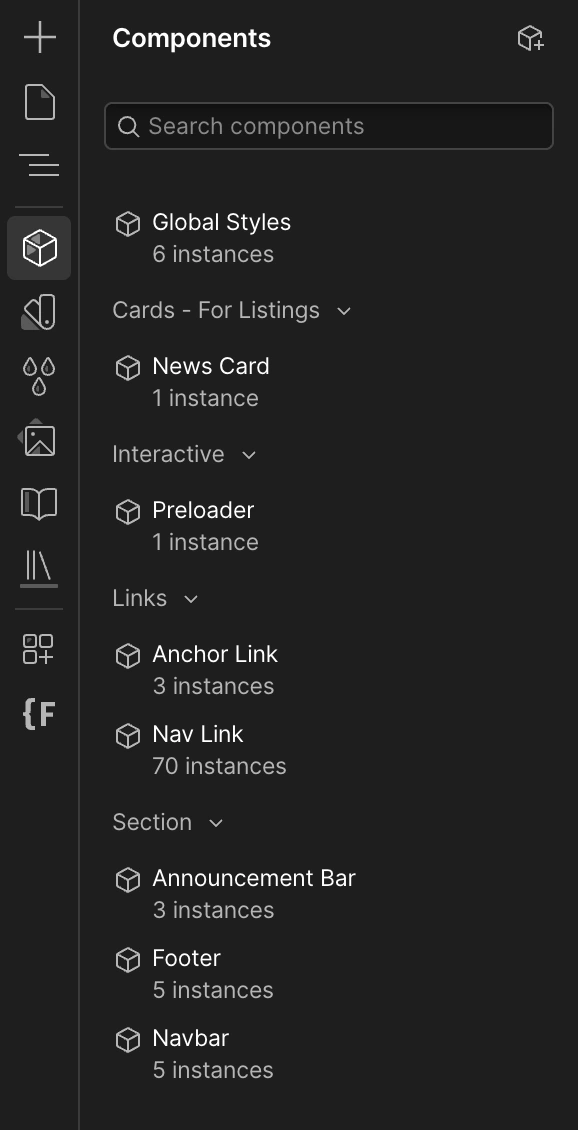The width and height of the screenshot is (578, 1130).
Task: Collapse the Section group
Action: click(x=215, y=822)
